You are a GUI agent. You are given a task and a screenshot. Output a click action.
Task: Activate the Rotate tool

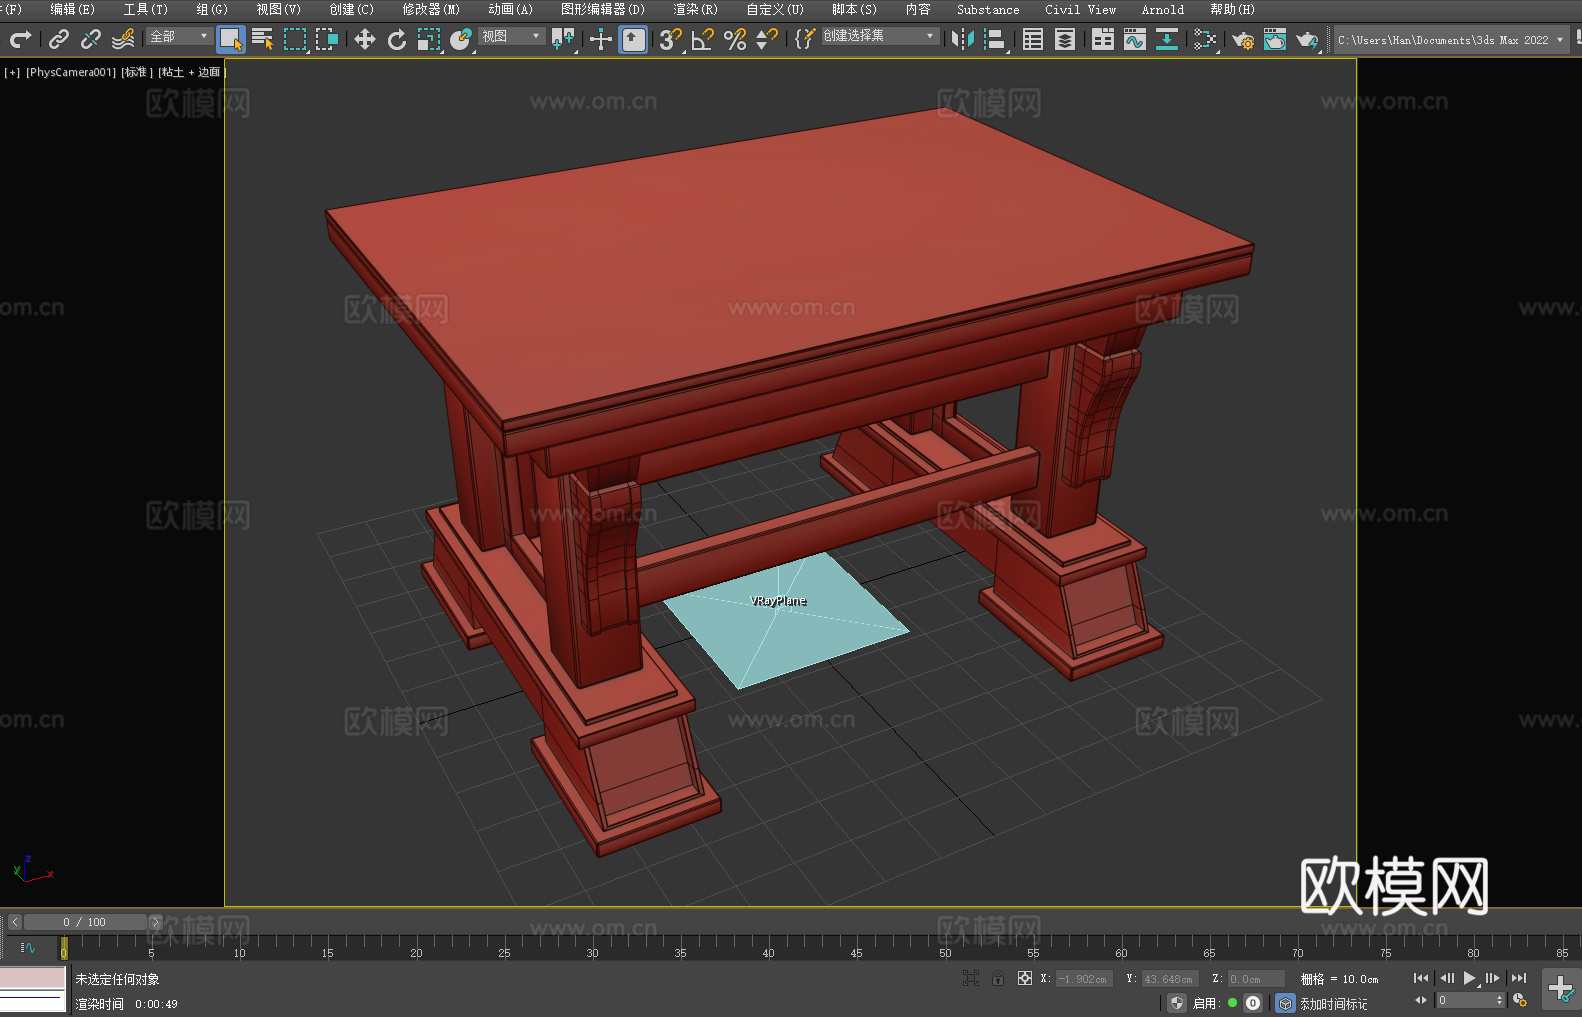coord(397,40)
